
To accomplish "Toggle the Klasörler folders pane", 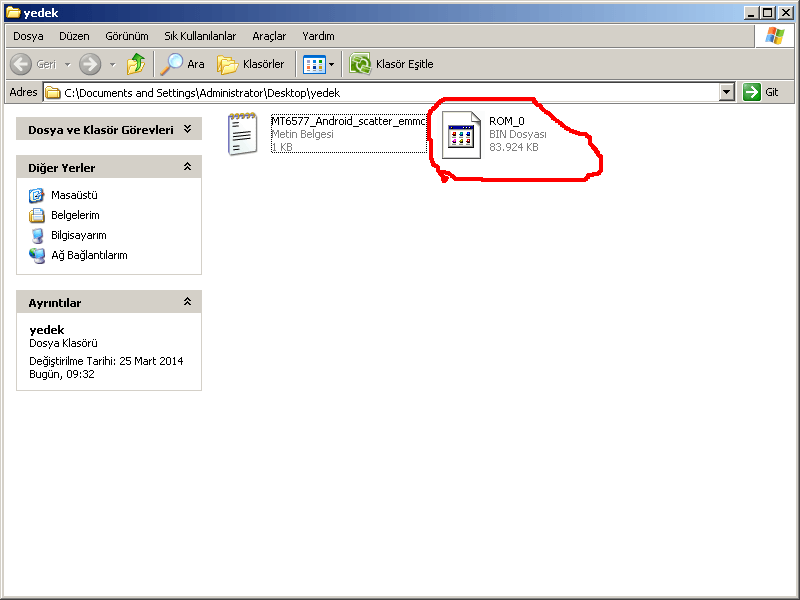I will point(252,64).
